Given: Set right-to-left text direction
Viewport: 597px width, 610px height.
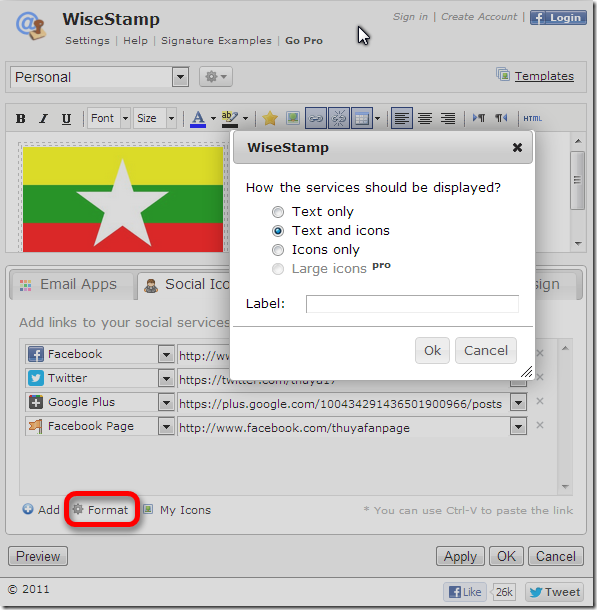Looking at the screenshot, I should coord(501,118).
